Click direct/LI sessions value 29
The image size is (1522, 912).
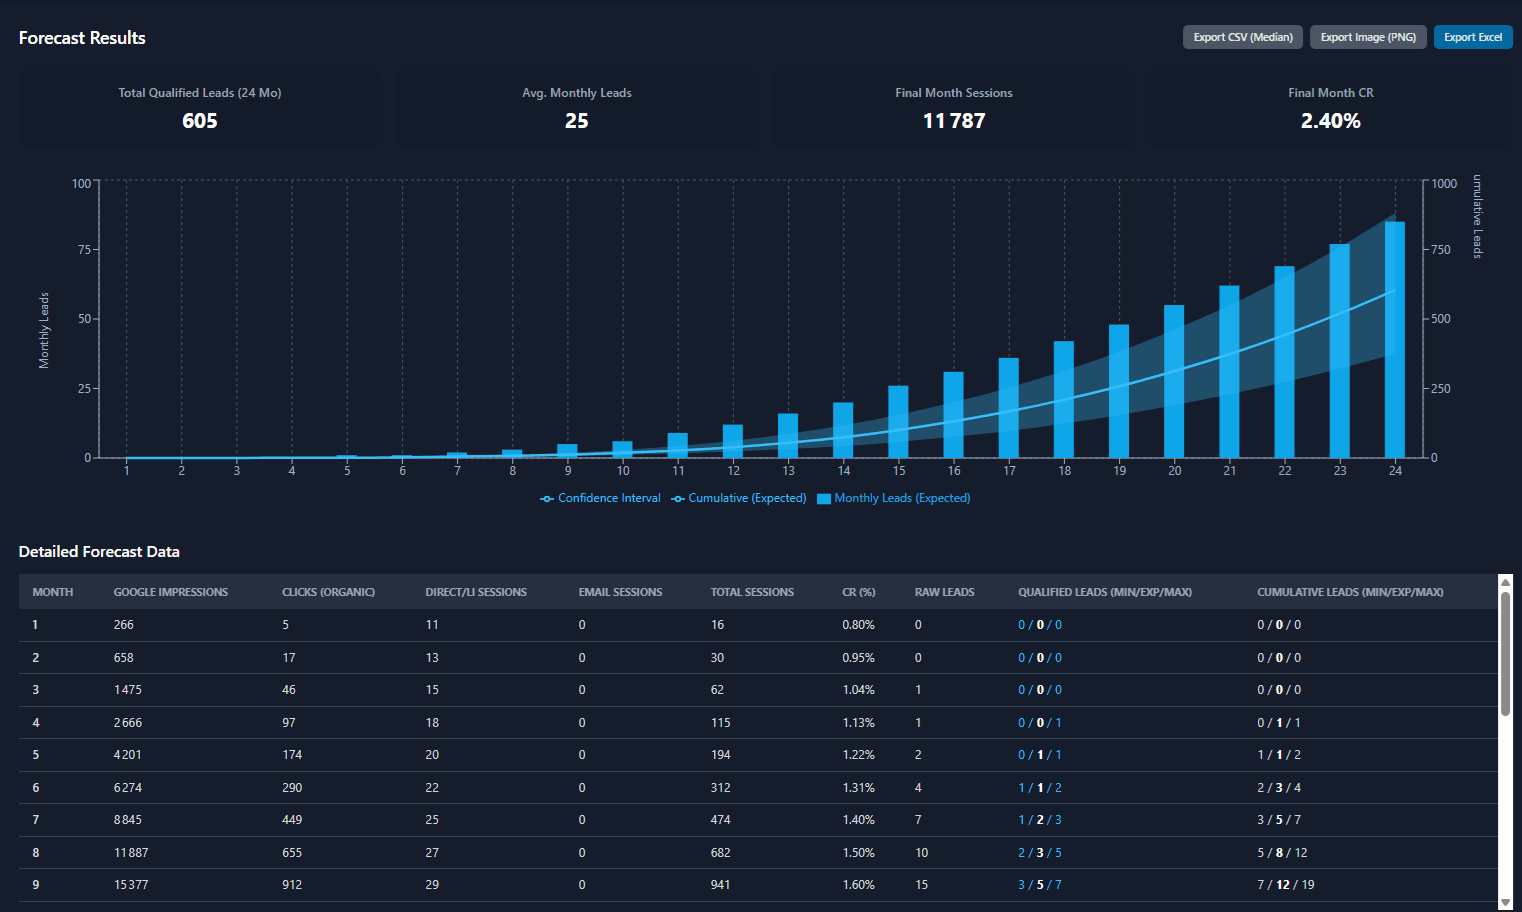[432, 885]
